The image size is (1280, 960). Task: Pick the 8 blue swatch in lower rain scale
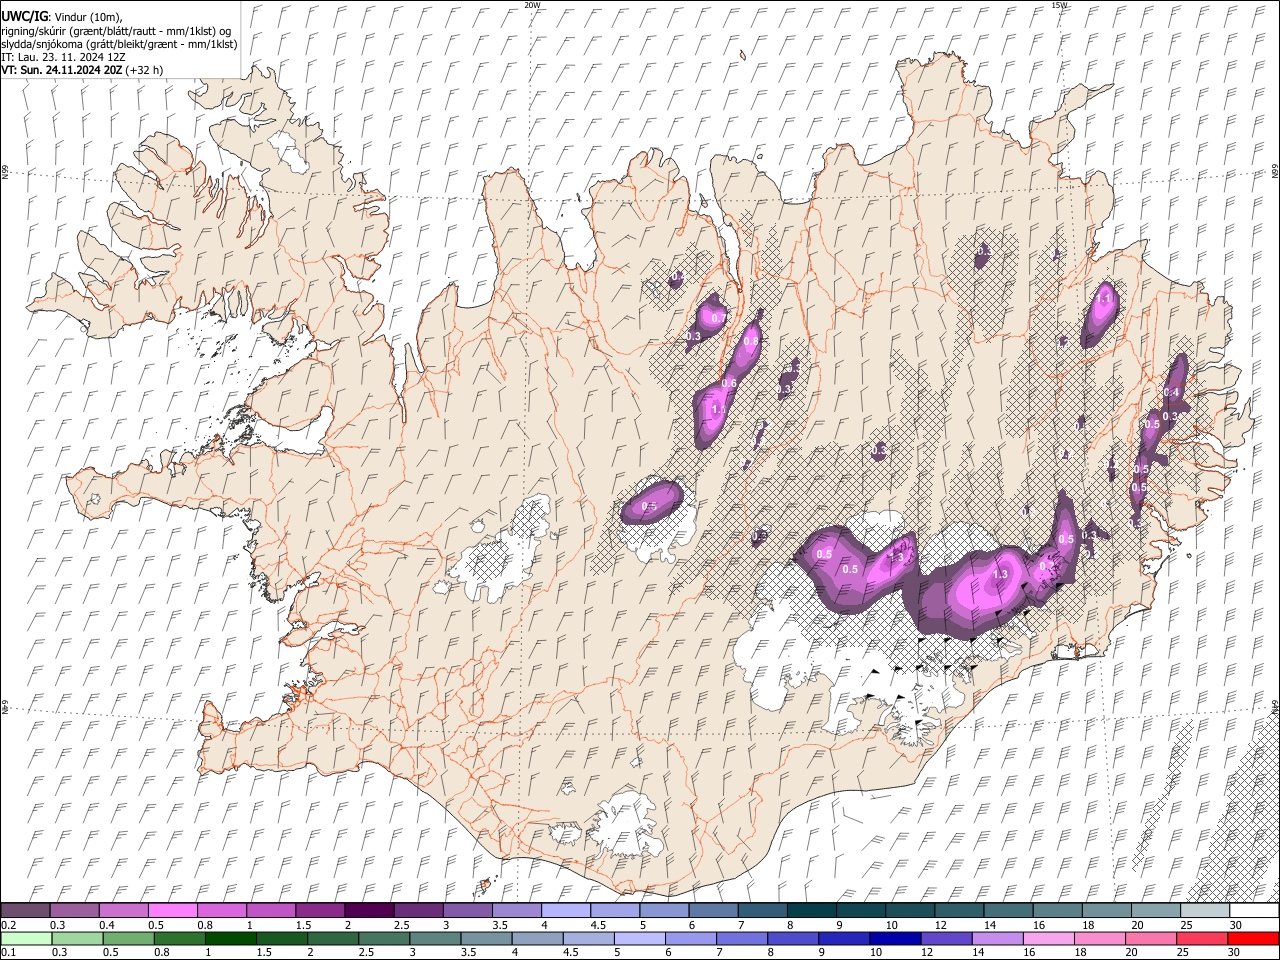792,938
